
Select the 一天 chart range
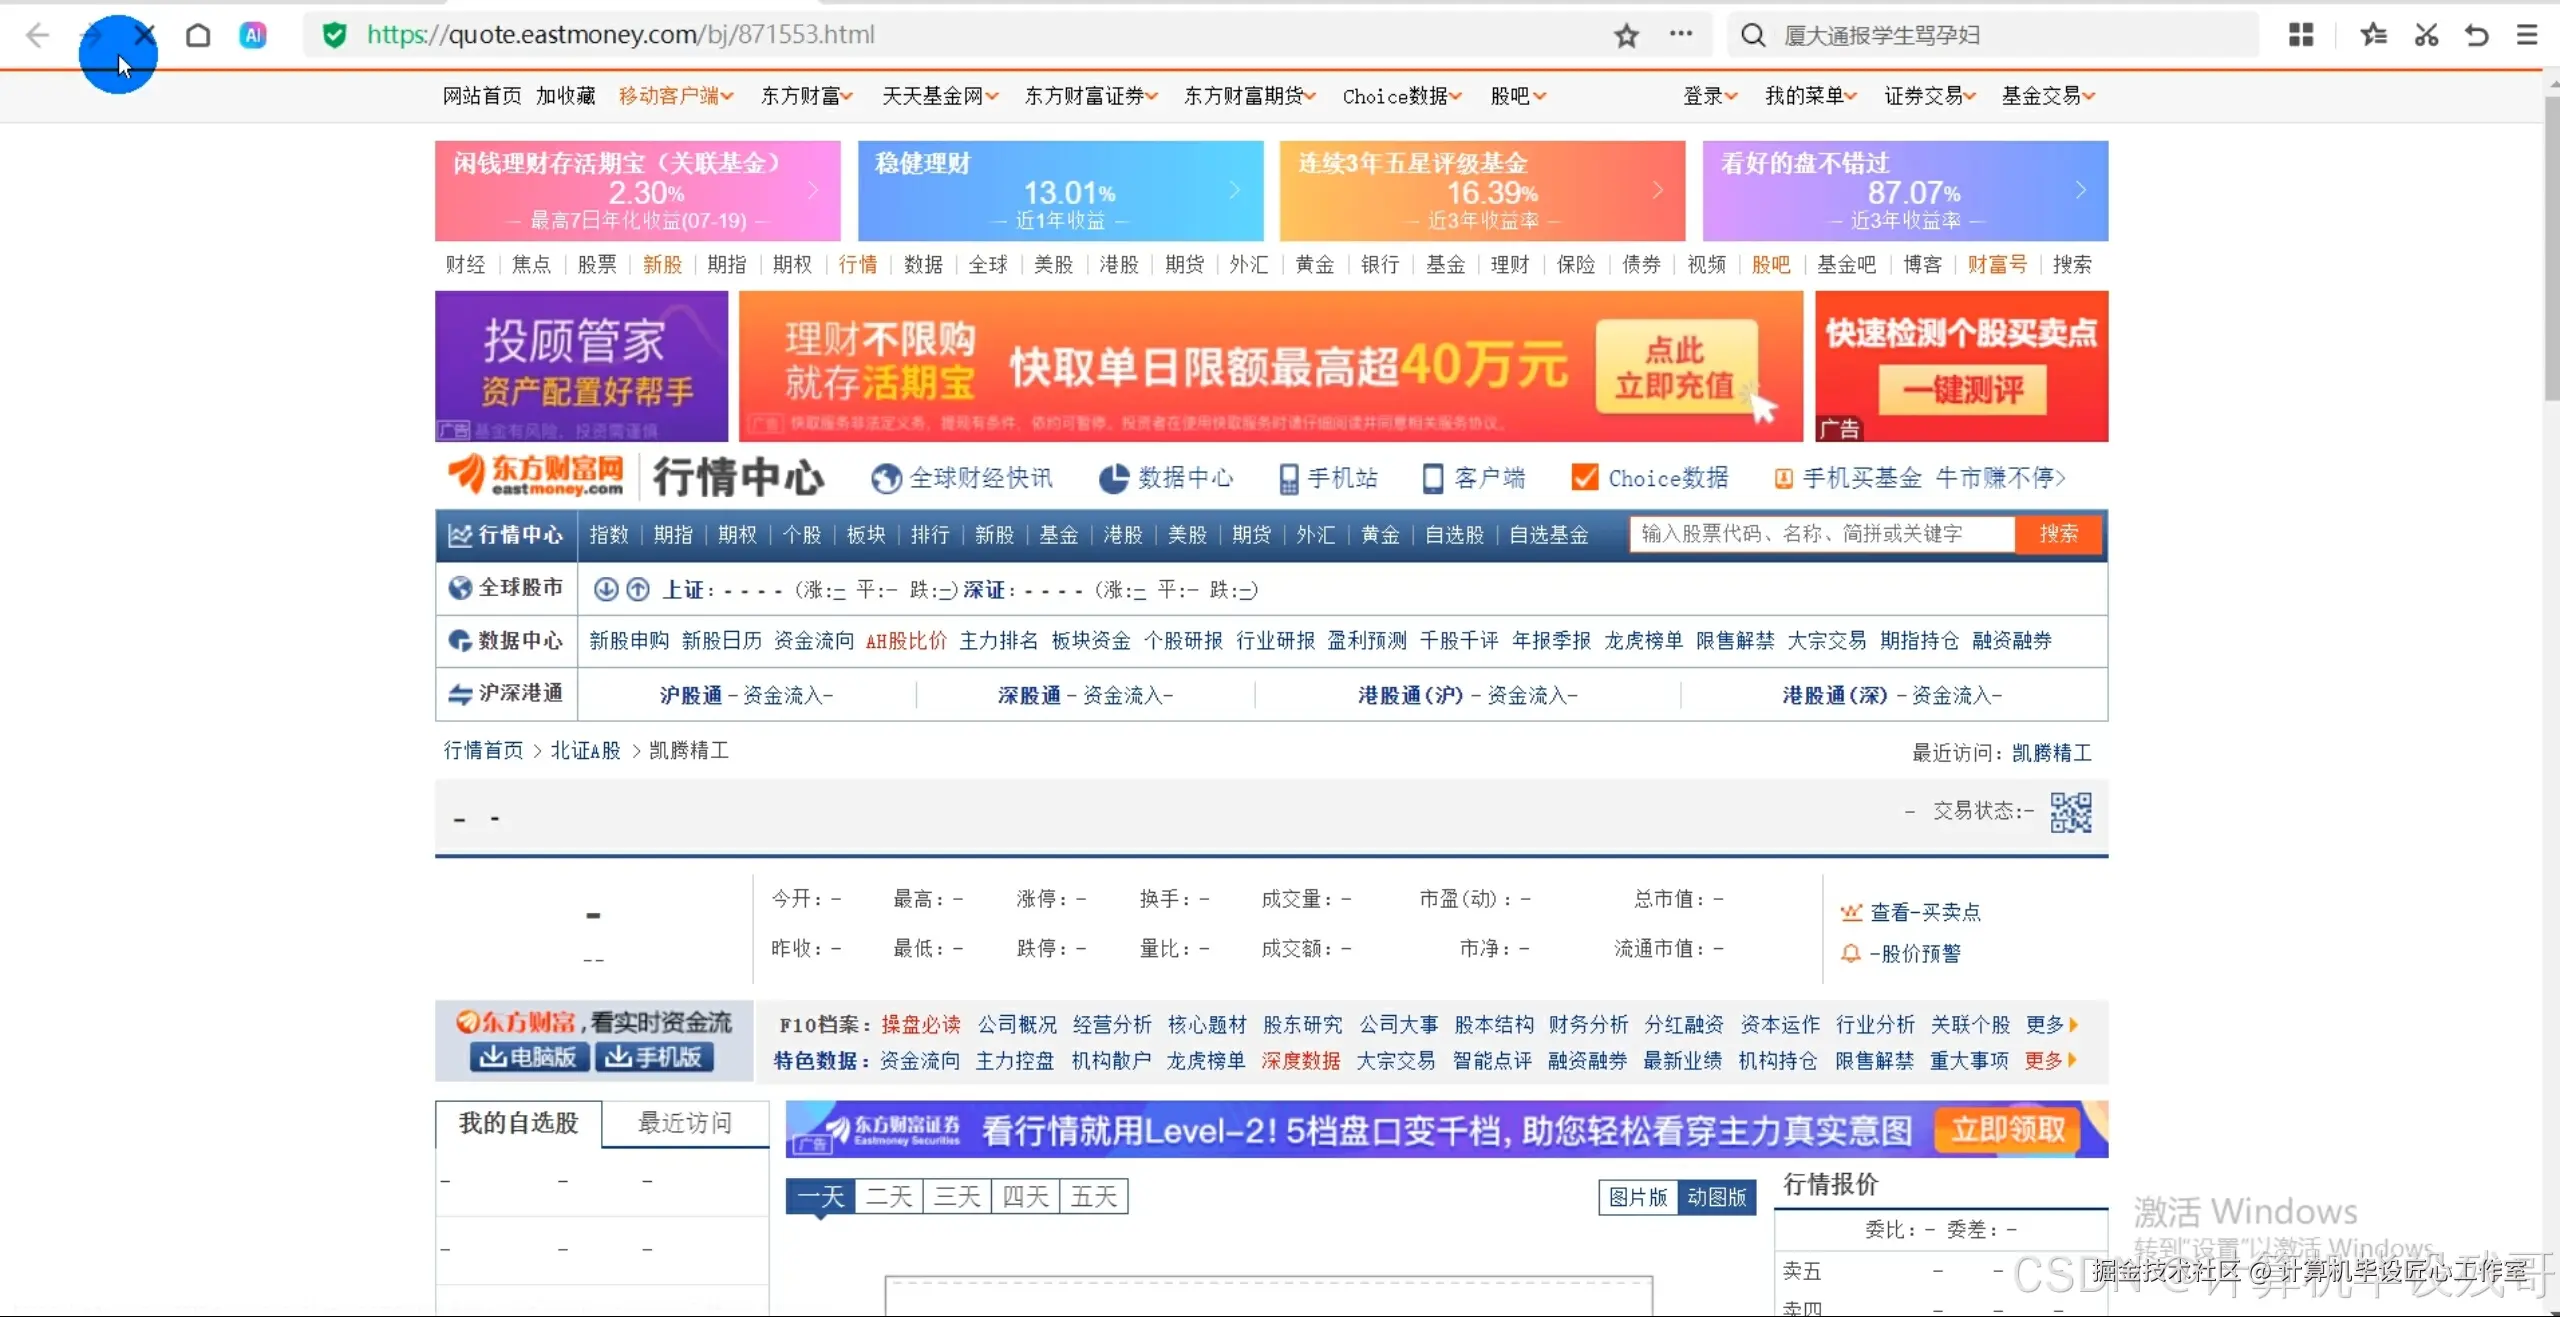tap(821, 1196)
